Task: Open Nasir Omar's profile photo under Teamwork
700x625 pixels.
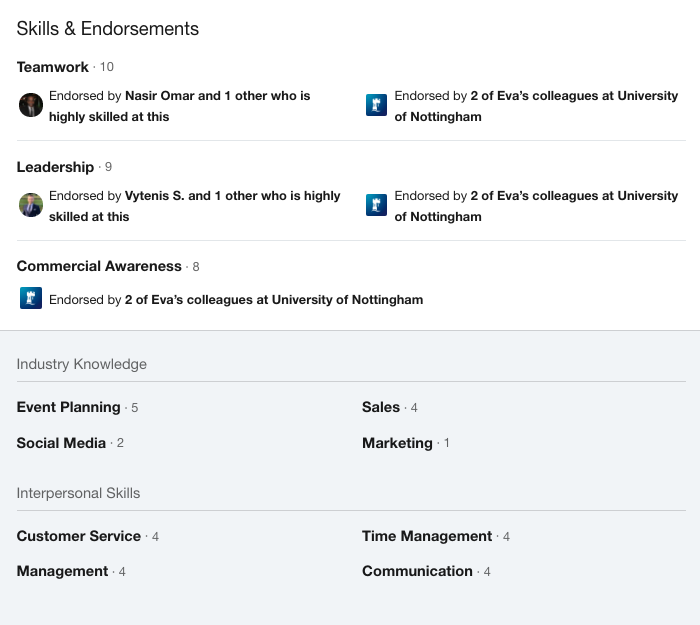Action: pos(31,105)
